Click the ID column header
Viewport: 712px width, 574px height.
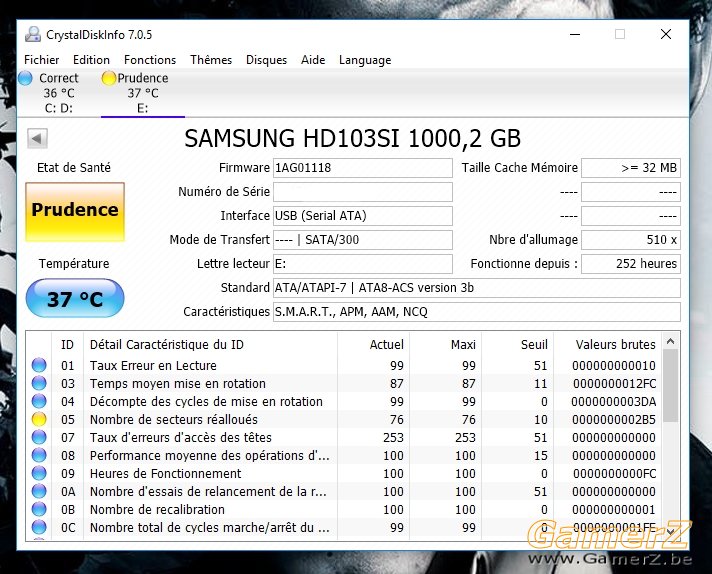click(67, 345)
